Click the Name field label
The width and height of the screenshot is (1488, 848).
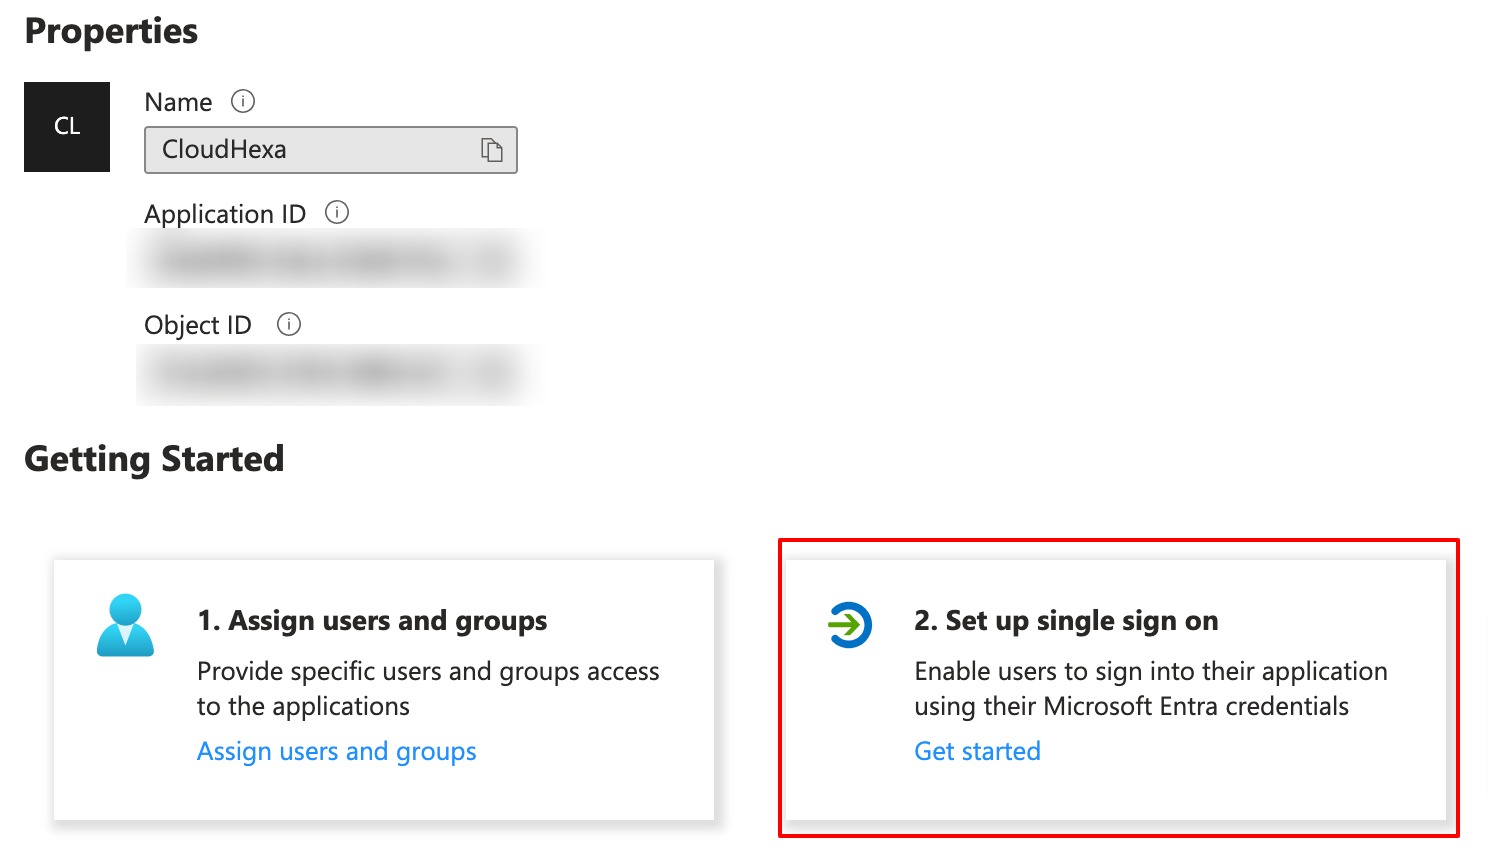[178, 102]
